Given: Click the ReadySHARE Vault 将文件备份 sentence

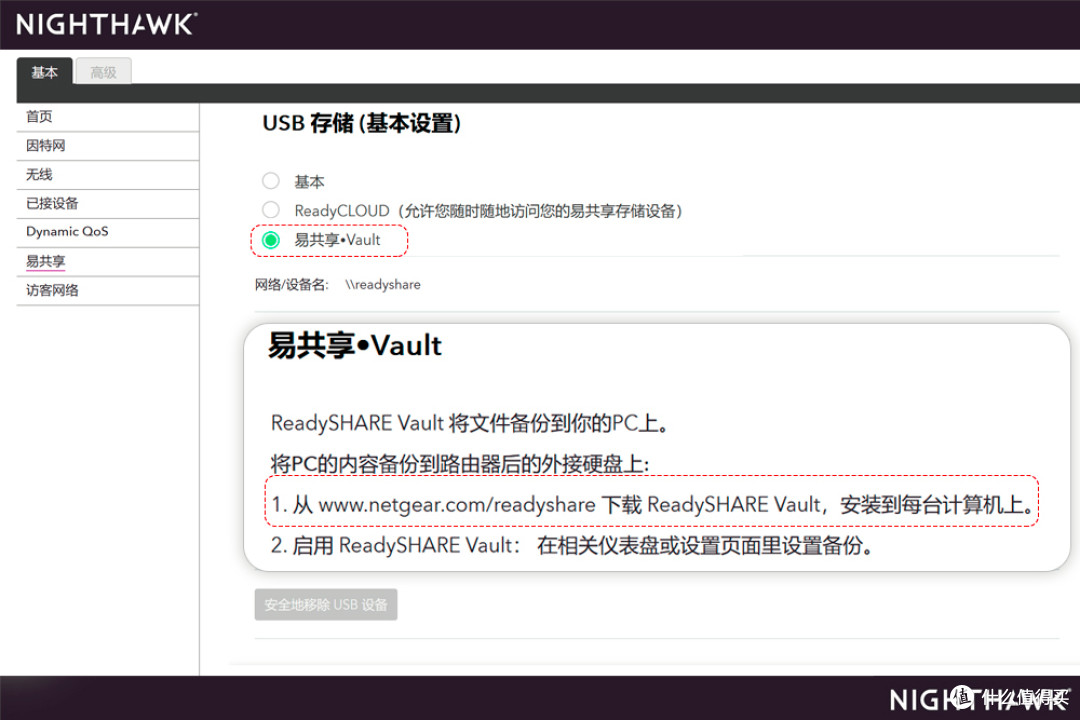Looking at the screenshot, I should click(x=470, y=423).
